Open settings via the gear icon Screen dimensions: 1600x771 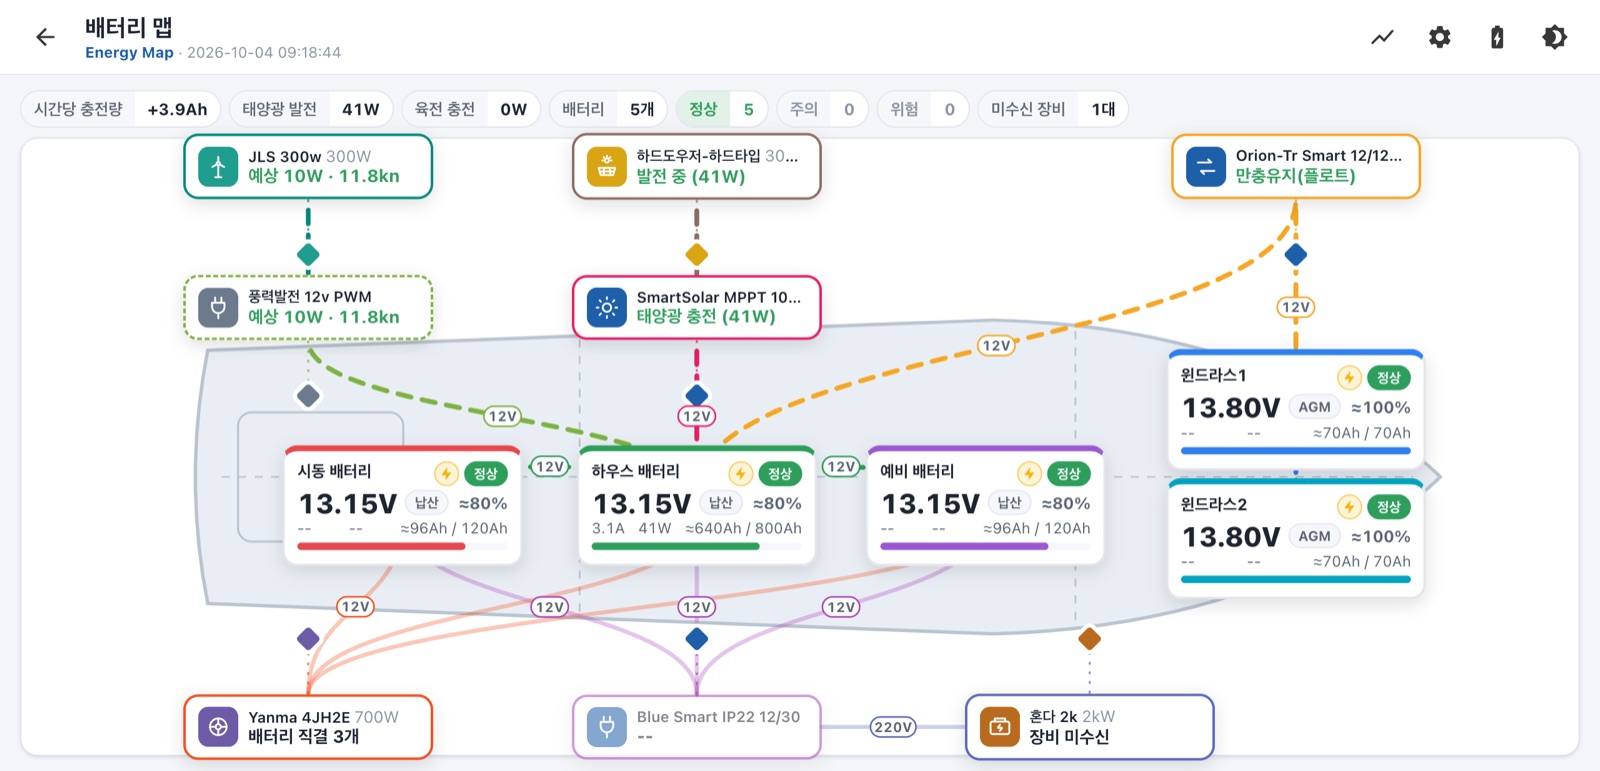[1440, 38]
